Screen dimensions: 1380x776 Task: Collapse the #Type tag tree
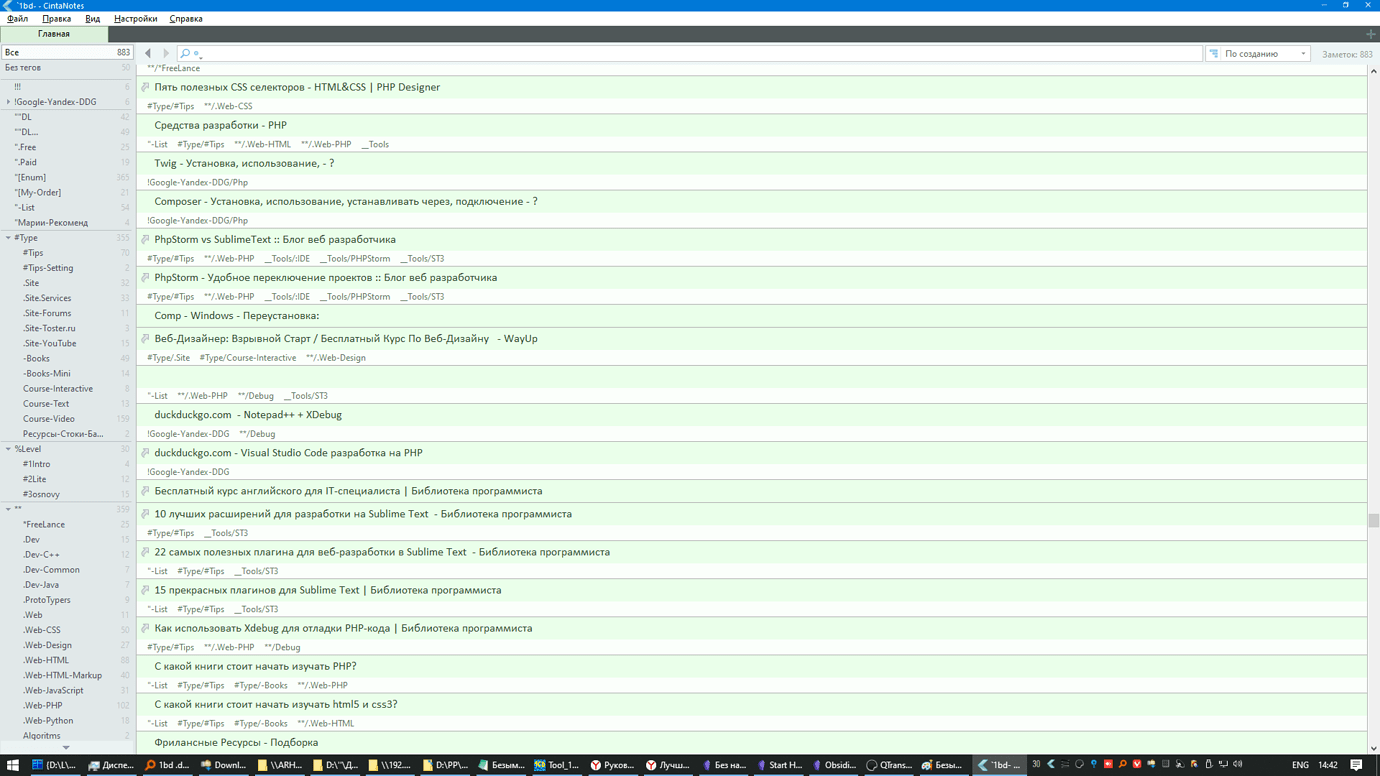click(8, 238)
